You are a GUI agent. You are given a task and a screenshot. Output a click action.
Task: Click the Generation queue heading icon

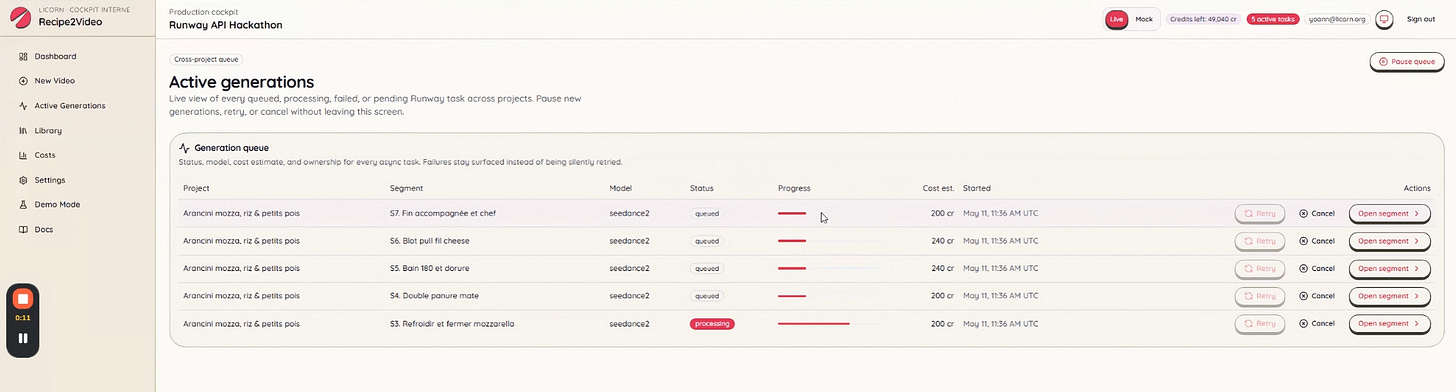point(184,148)
